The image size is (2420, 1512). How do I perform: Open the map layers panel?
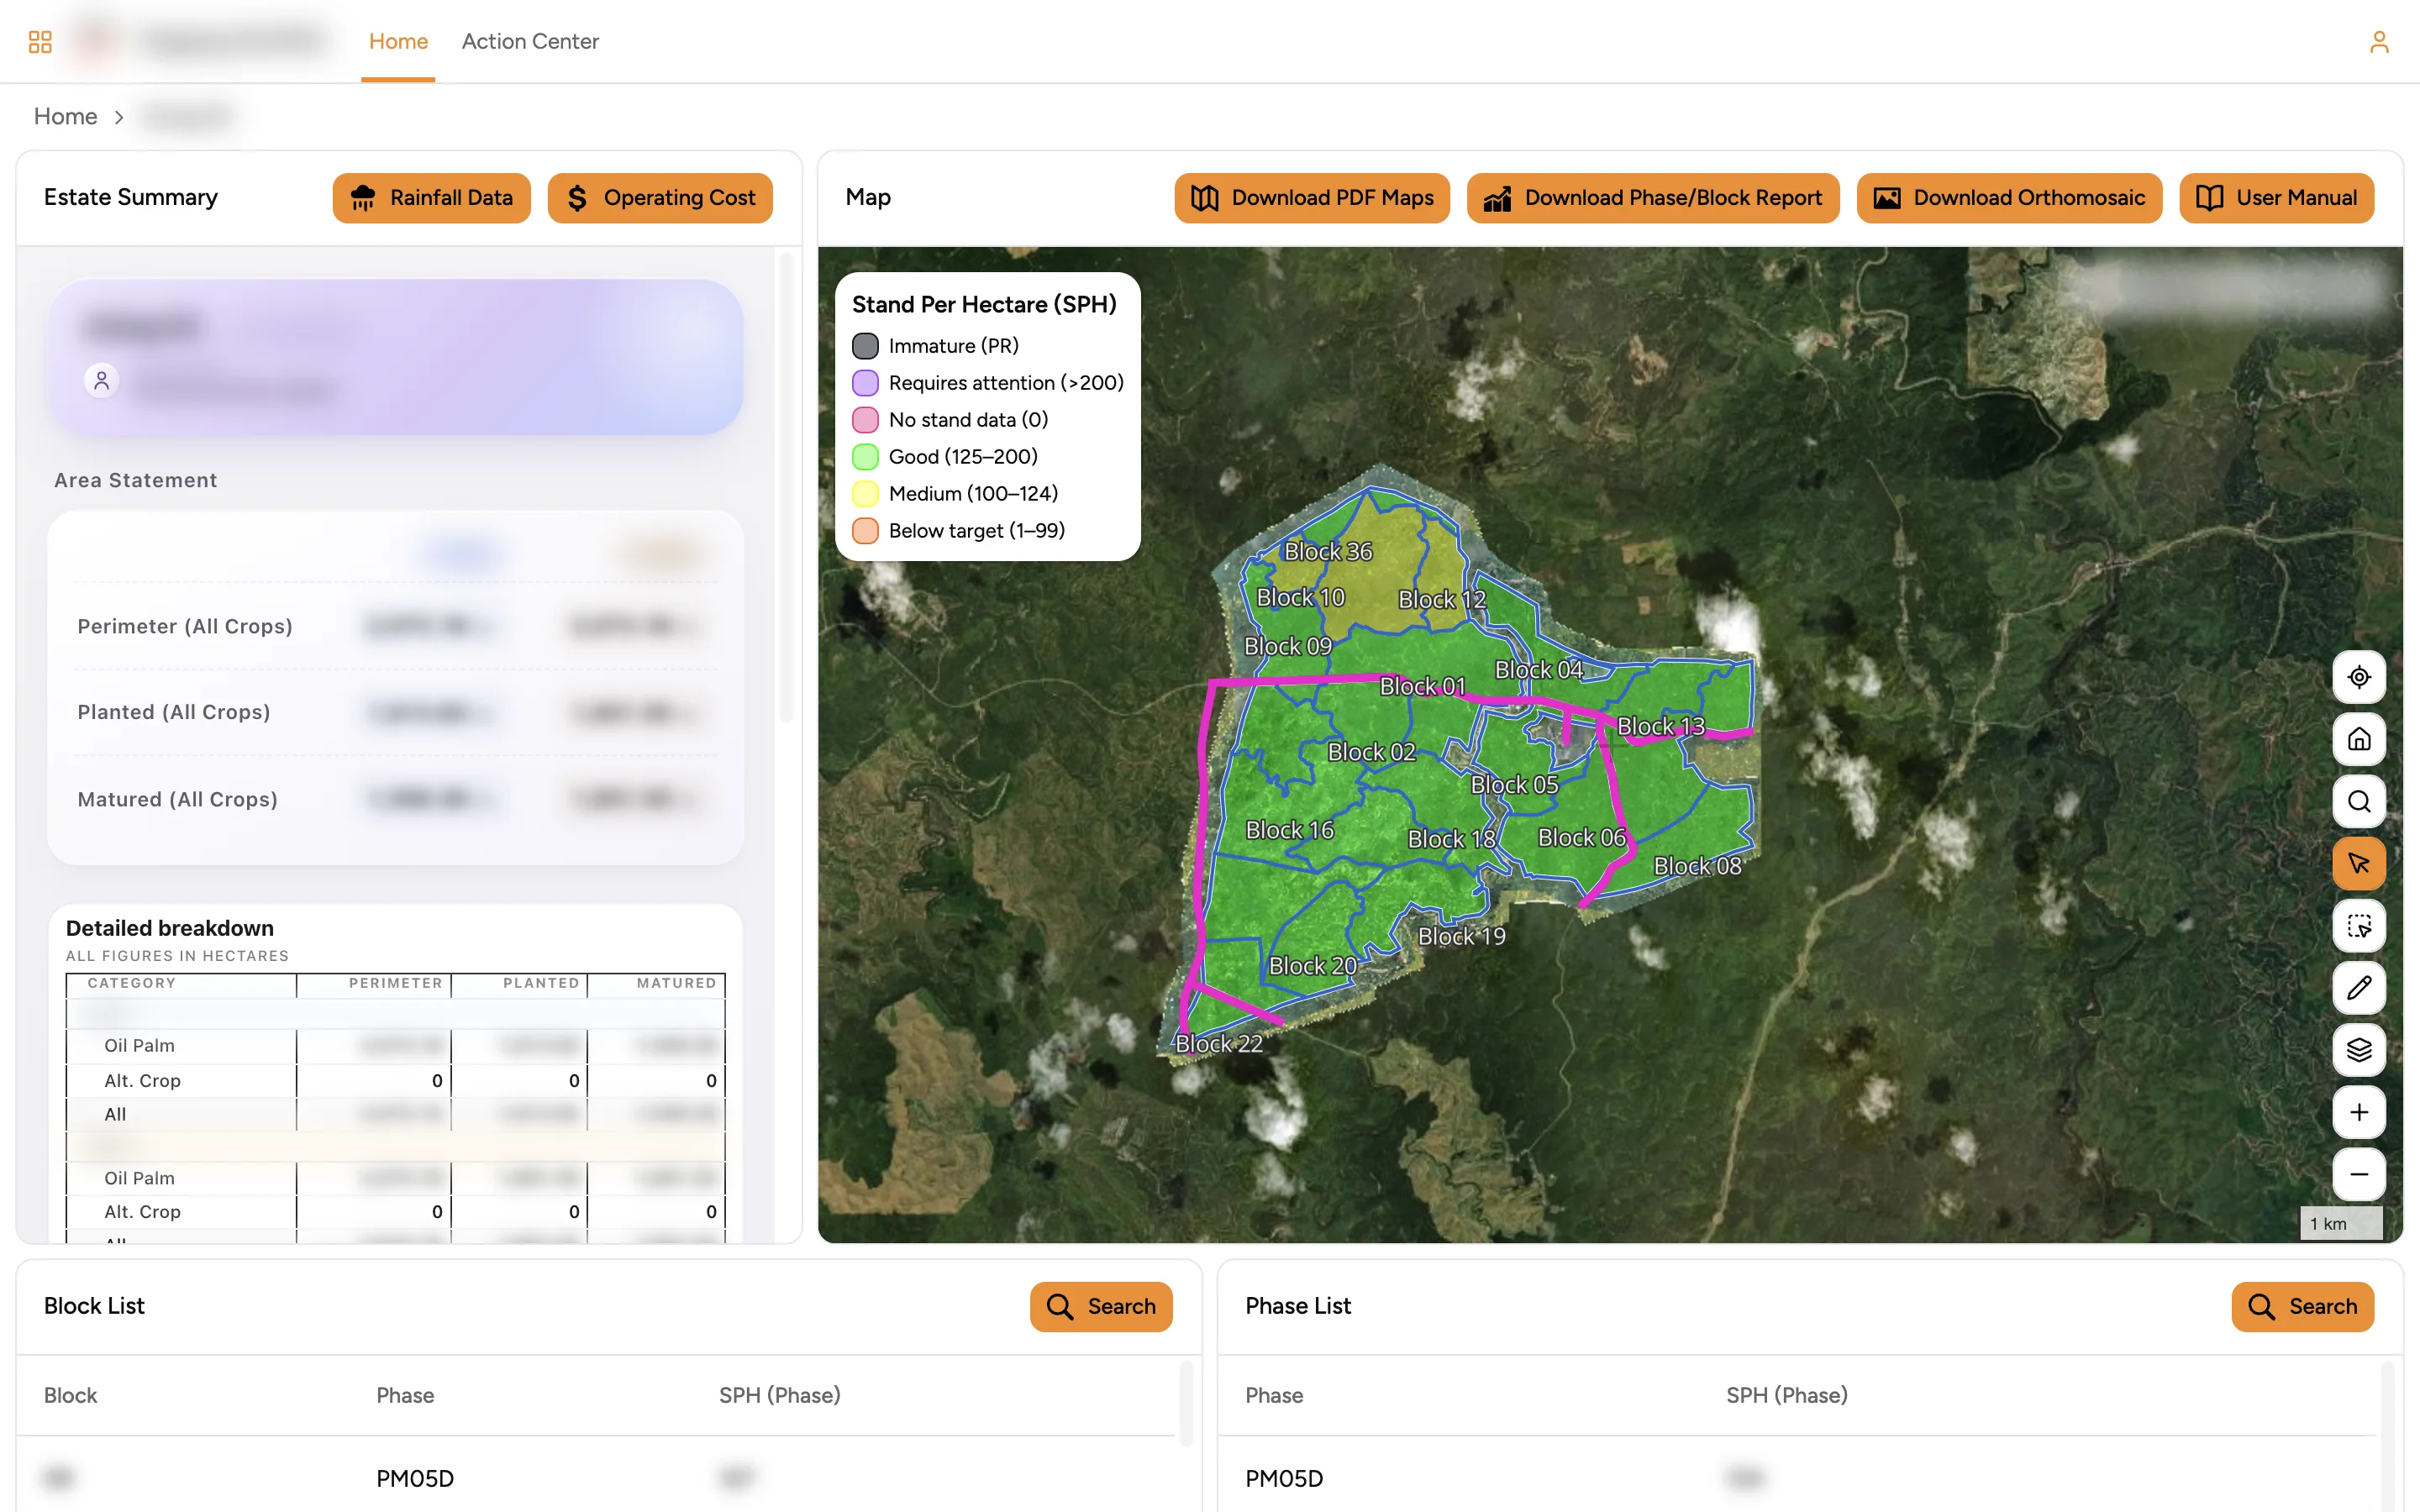2358,1050
